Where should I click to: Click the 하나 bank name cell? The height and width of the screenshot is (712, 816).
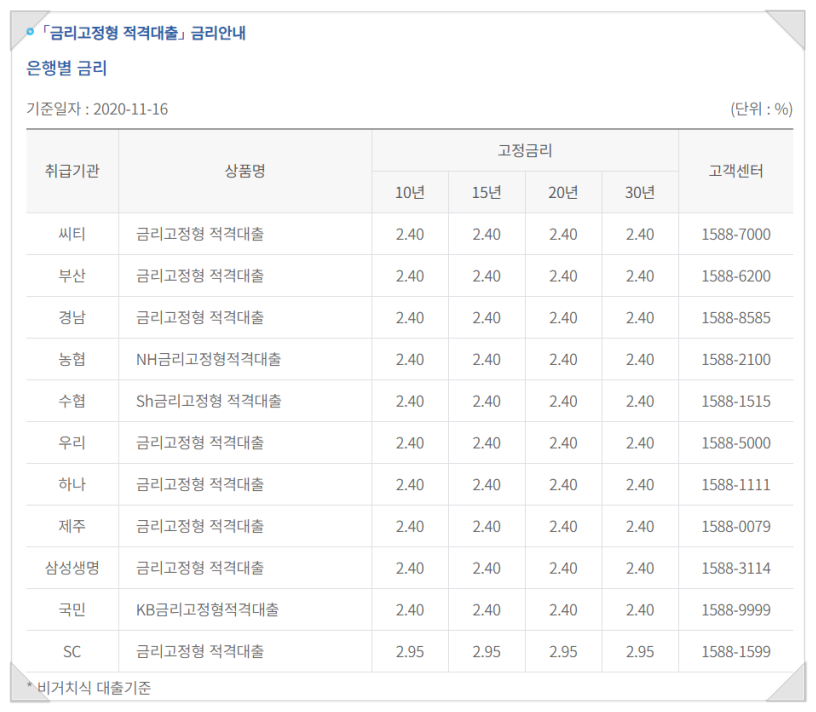pos(72,485)
